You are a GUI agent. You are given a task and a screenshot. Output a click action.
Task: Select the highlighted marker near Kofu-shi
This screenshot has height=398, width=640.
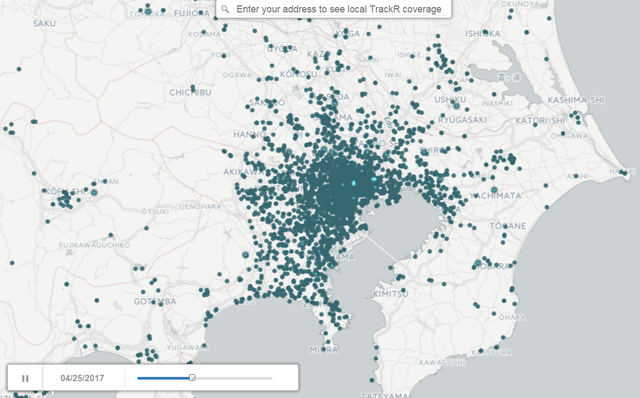[94, 192]
